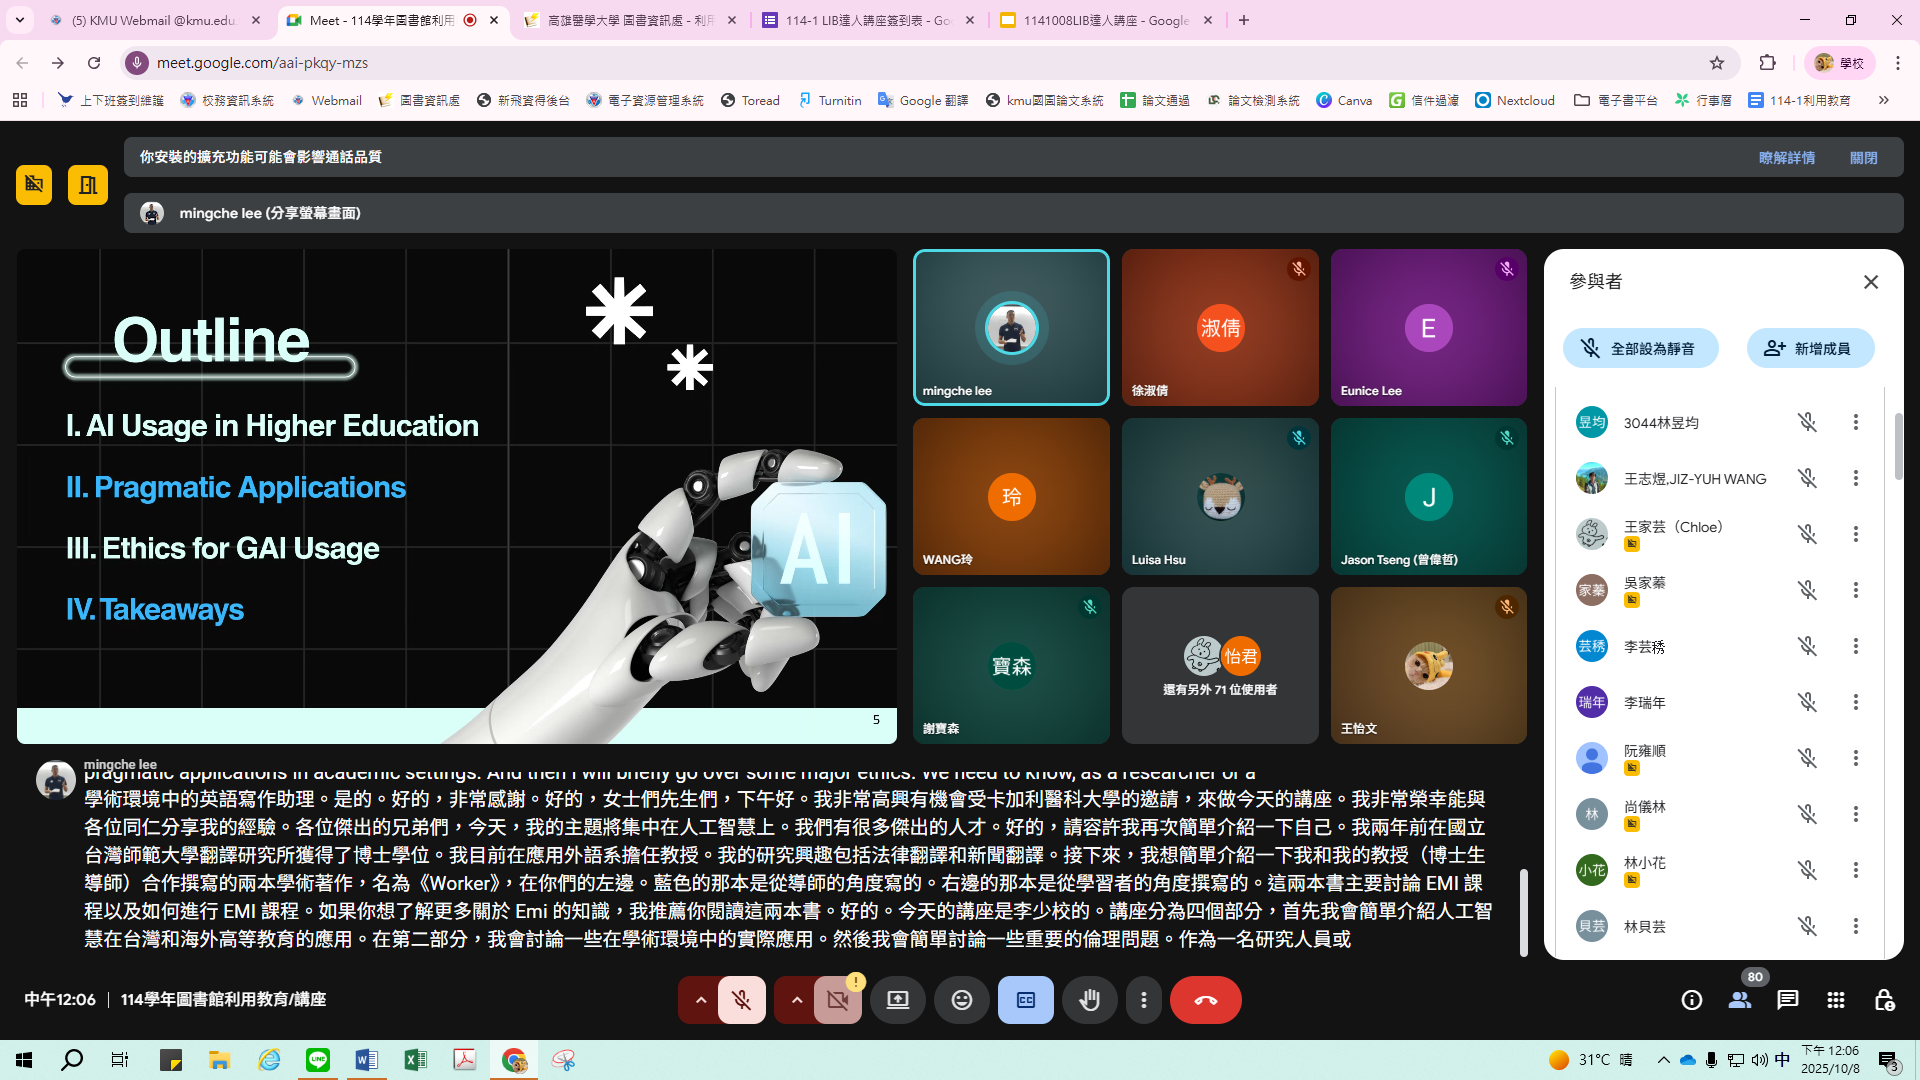1920x1080 pixels.
Task: Open the activities grid icon
Action: pyautogui.click(x=1835, y=1000)
